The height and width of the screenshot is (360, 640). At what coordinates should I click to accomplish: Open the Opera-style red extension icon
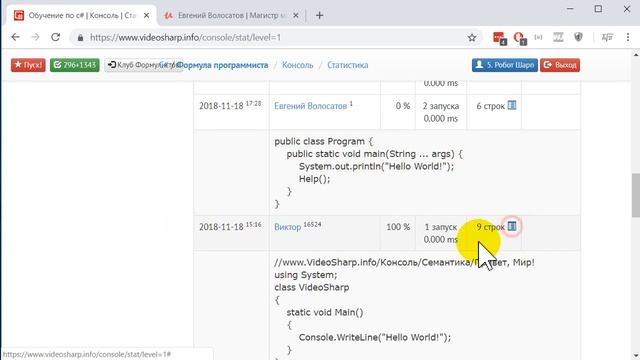point(520,38)
